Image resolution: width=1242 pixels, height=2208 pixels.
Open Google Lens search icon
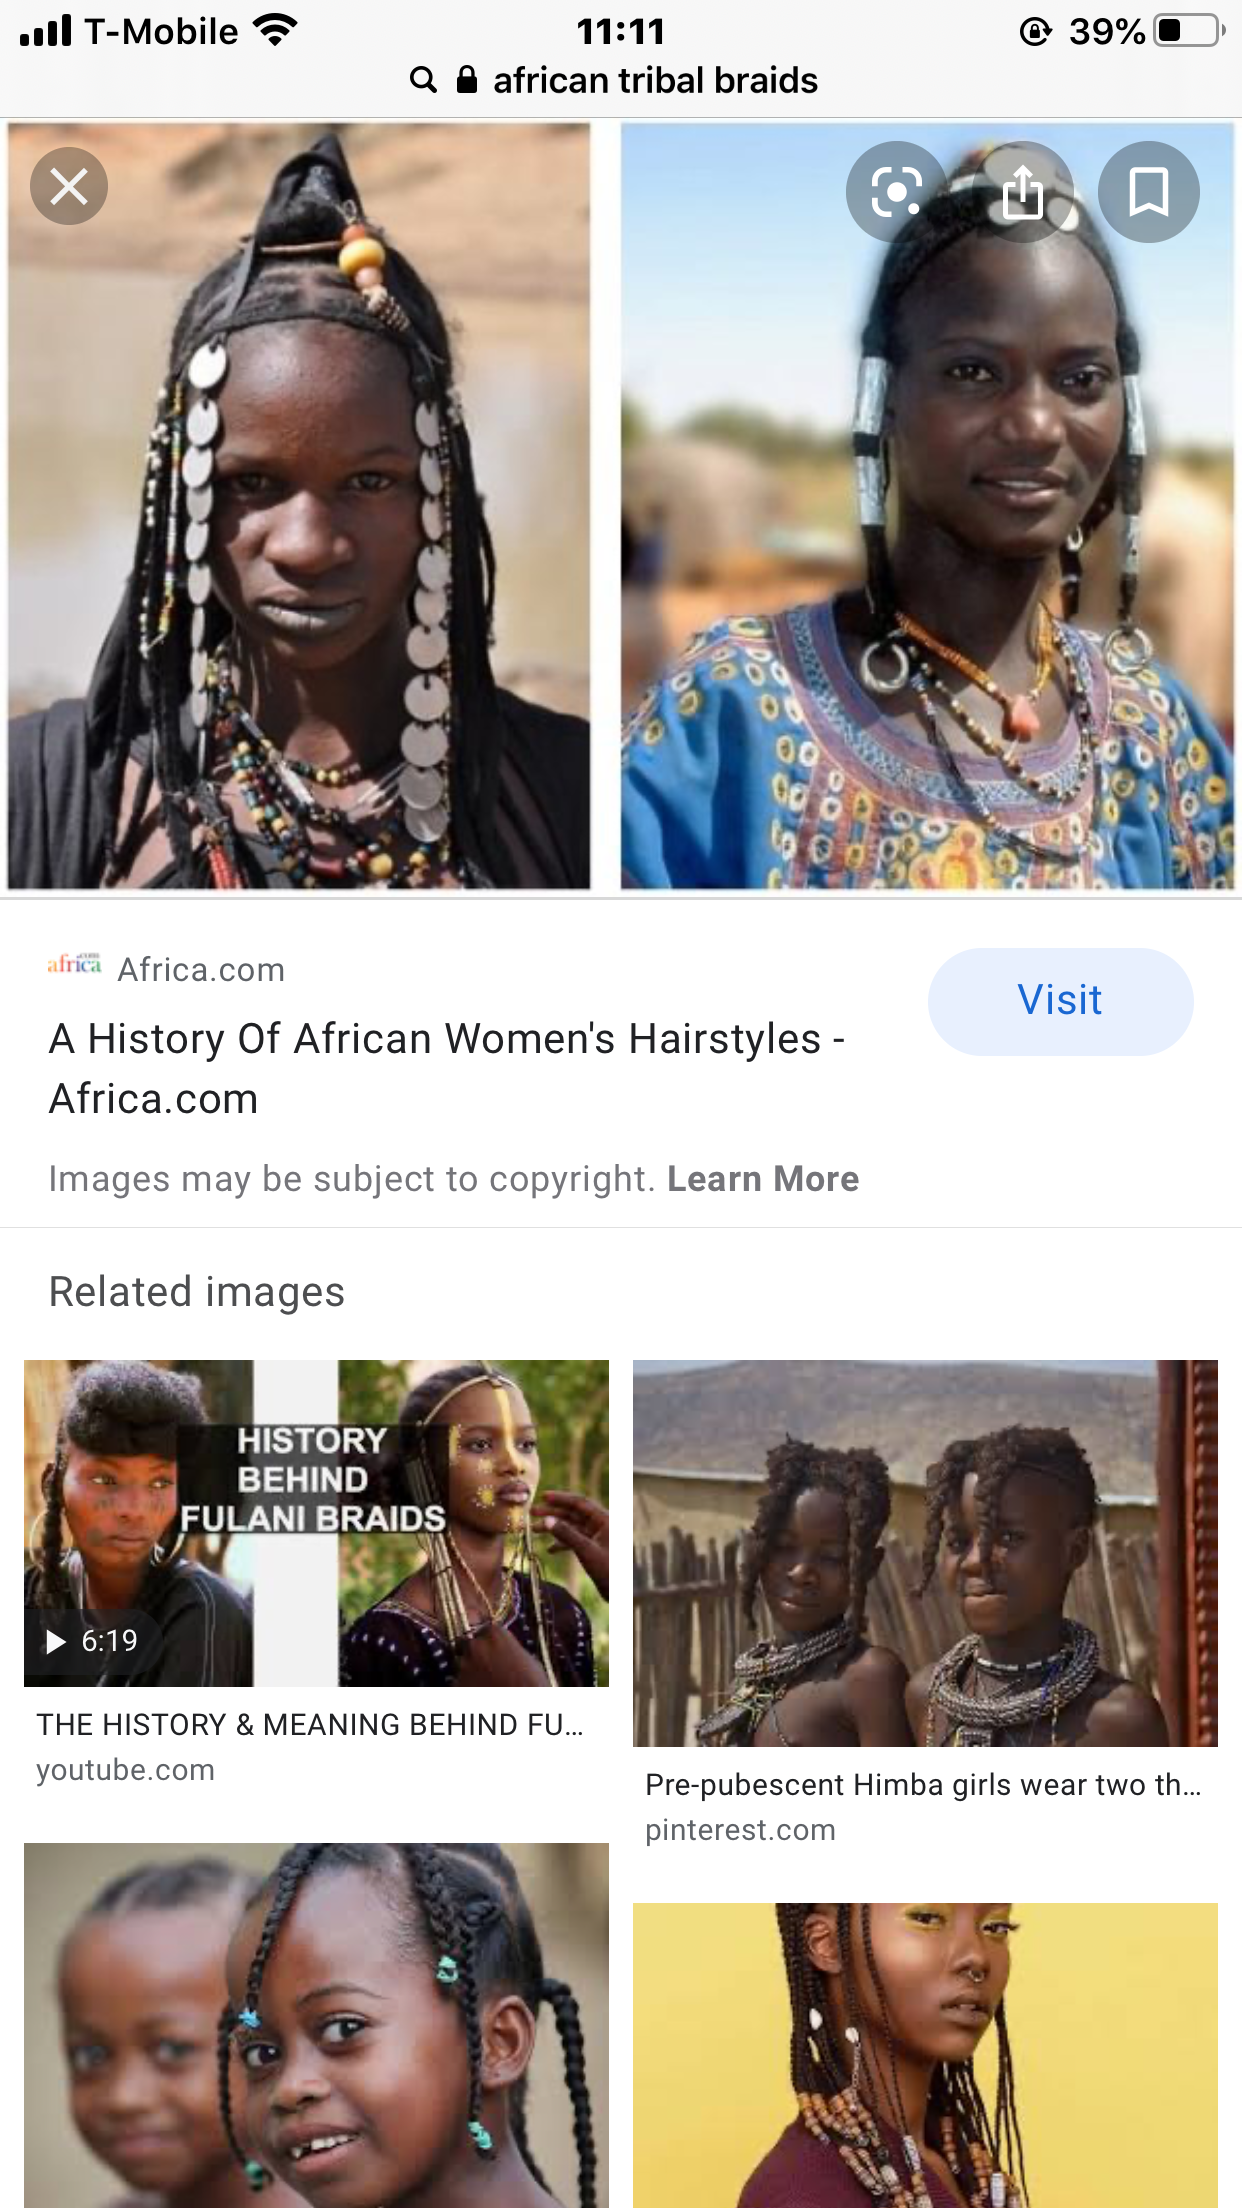click(896, 192)
